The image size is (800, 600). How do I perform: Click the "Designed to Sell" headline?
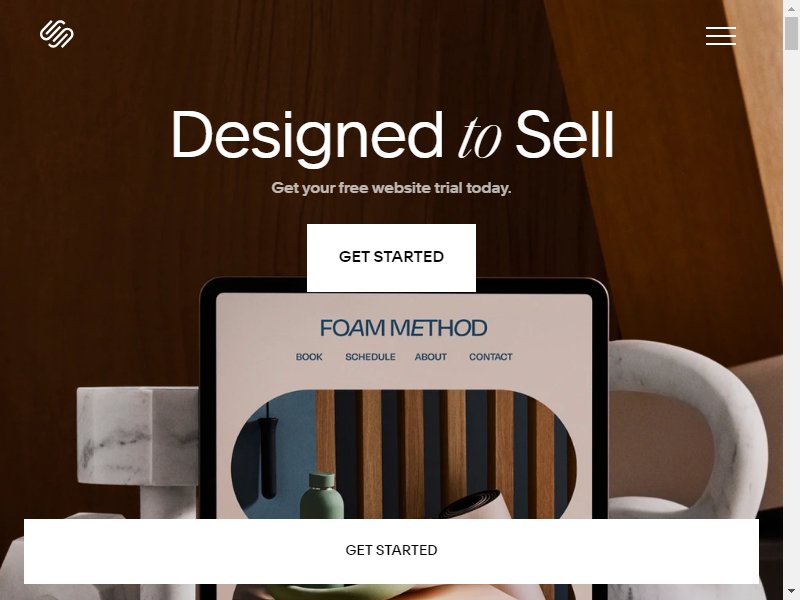pyautogui.click(x=392, y=136)
